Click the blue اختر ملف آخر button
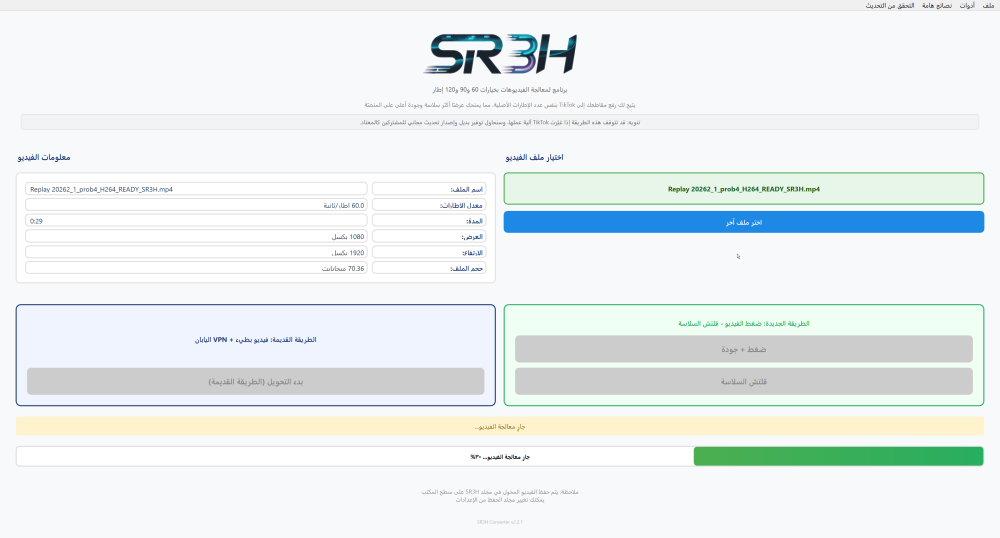This screenshot has height=538, width=1000. coord(744,222)
